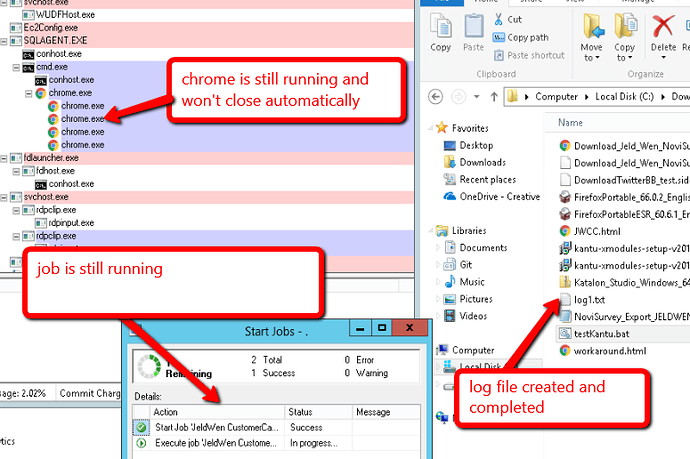Go up one folder with Up arrow

(494, 96)
